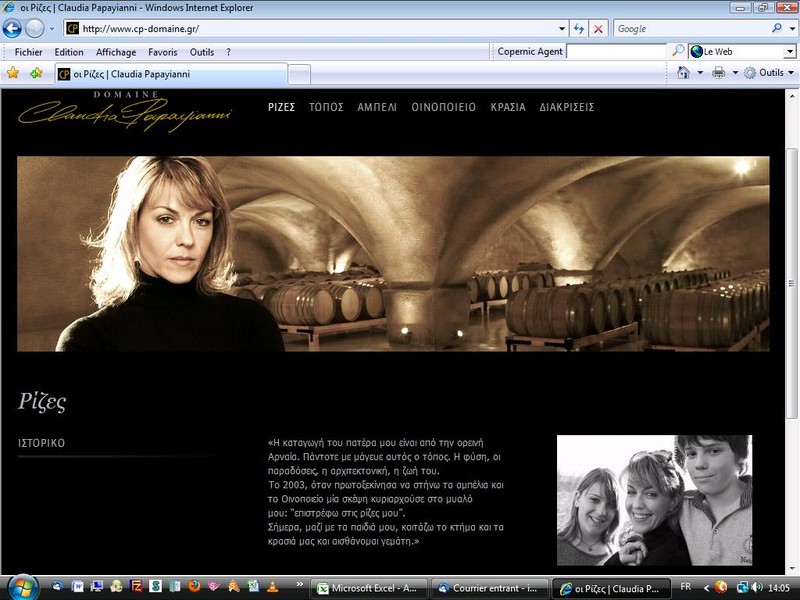Open the ΚΡΑΣΙΑ navigation link

click(508, 107)
